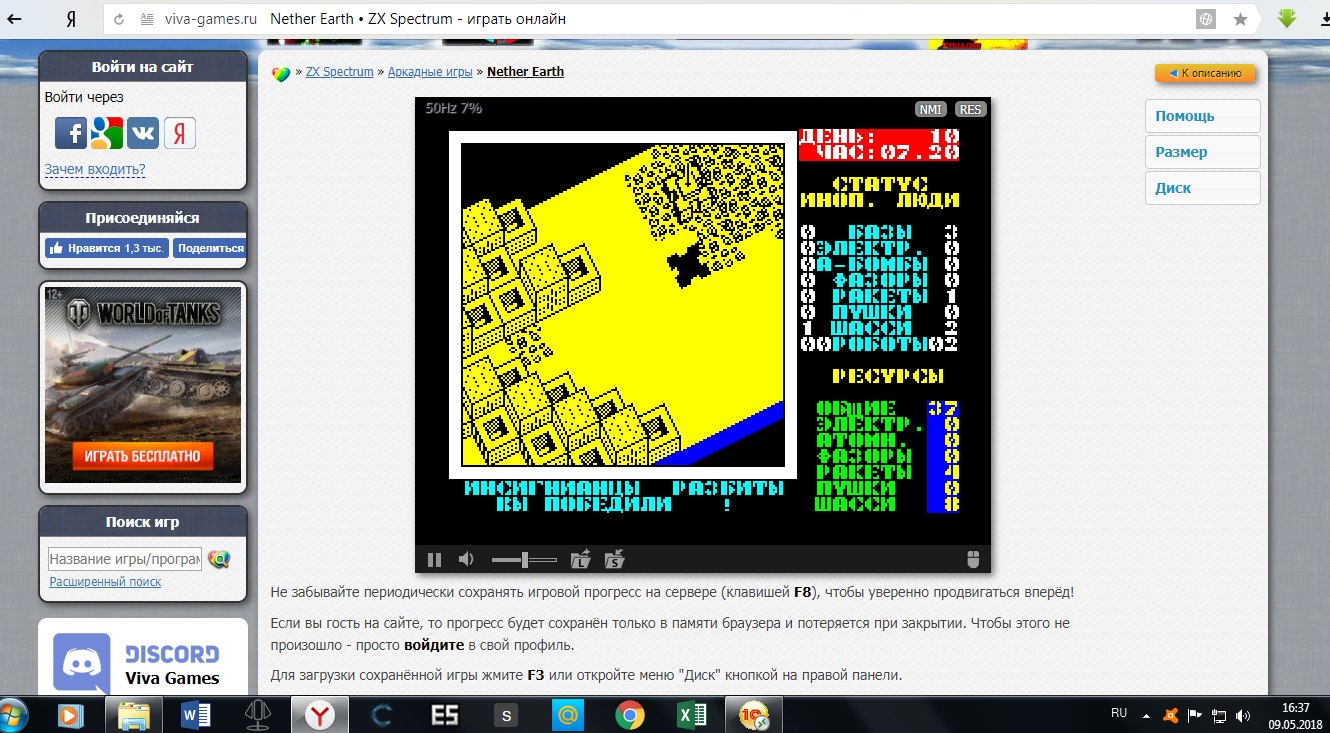Adjust the emulator volume slider
This screenshot has width=1330, height=733.
pos(524,560)
